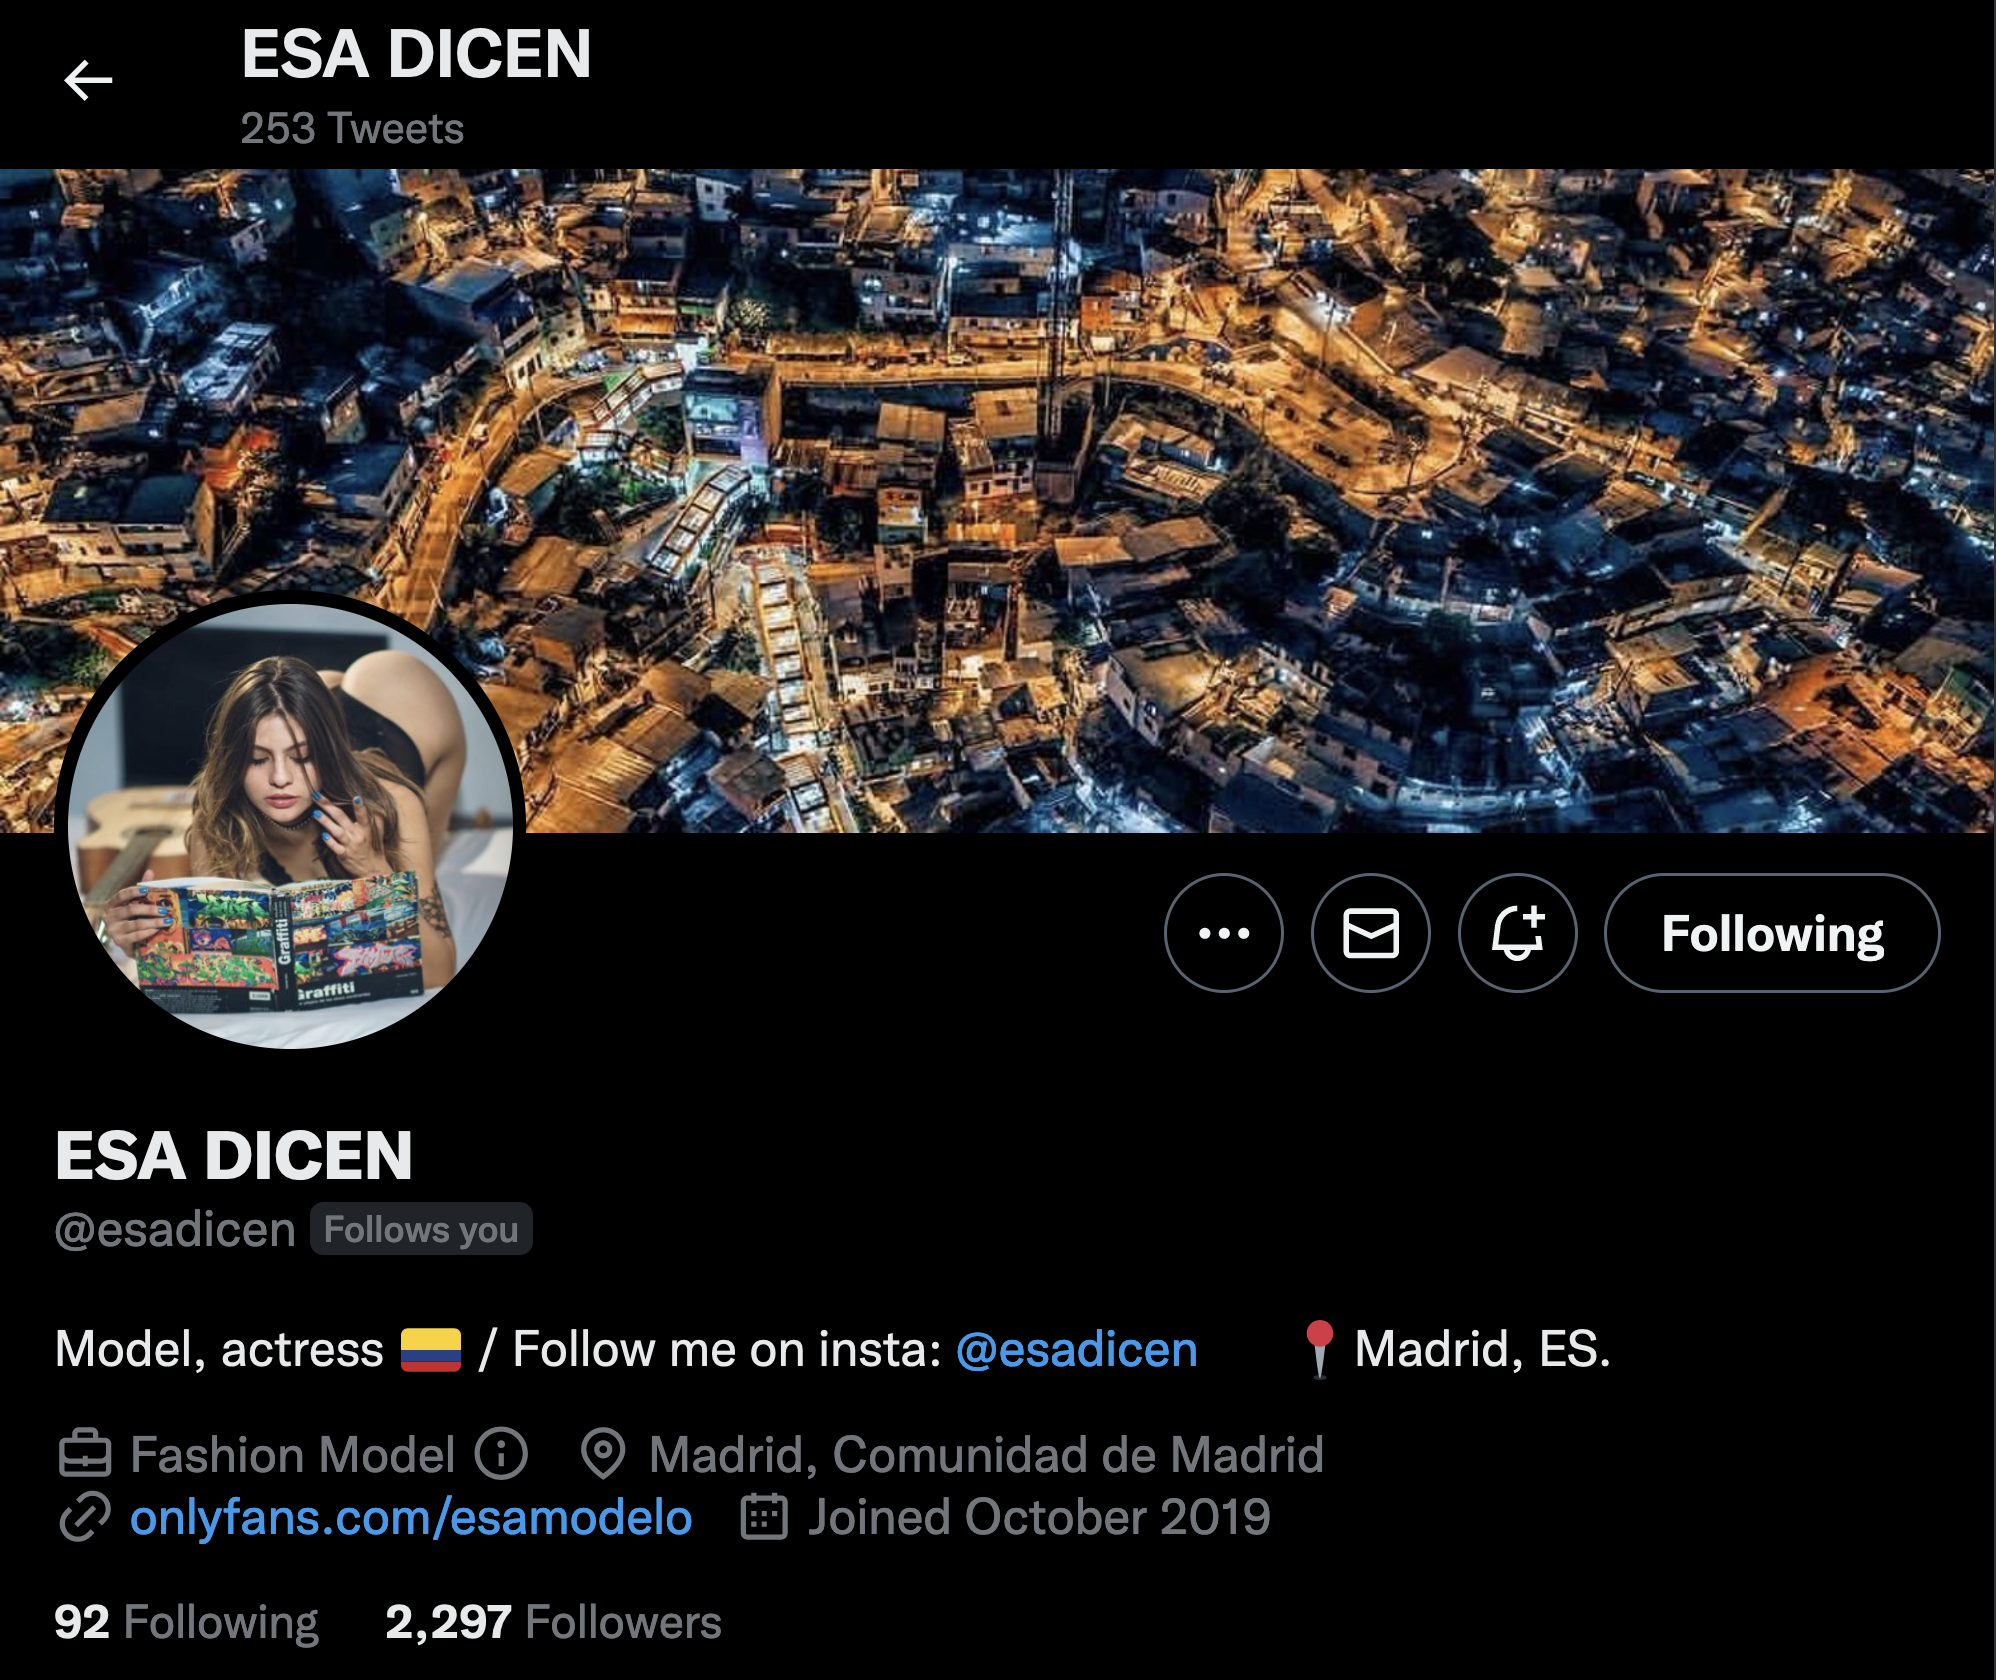Go back using the left arrow

[x=88, y=80]
